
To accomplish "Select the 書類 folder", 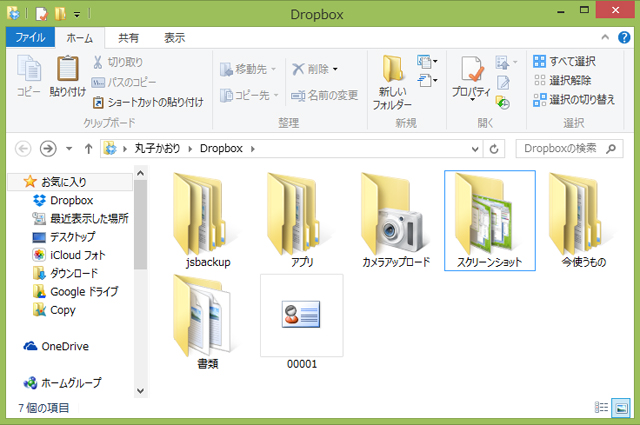I will tap(207, 323).
